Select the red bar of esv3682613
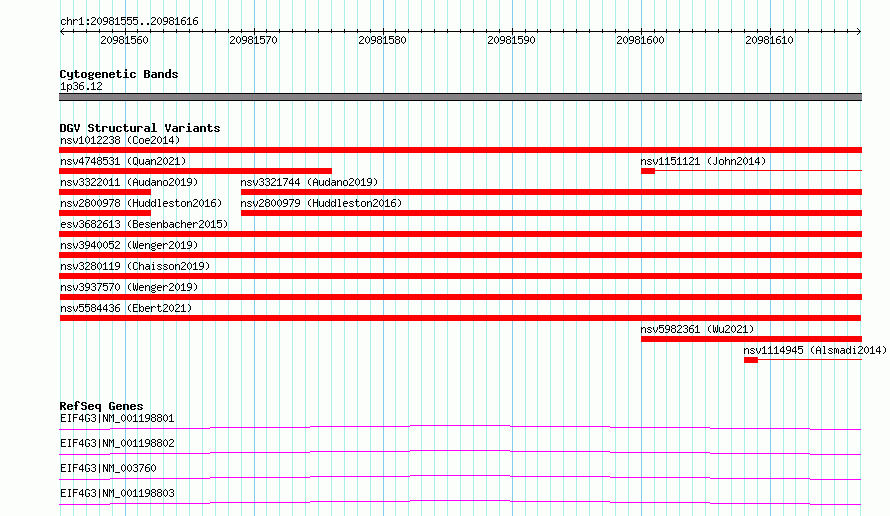Screen dimensions: 890x516 [x=460, y=234]
